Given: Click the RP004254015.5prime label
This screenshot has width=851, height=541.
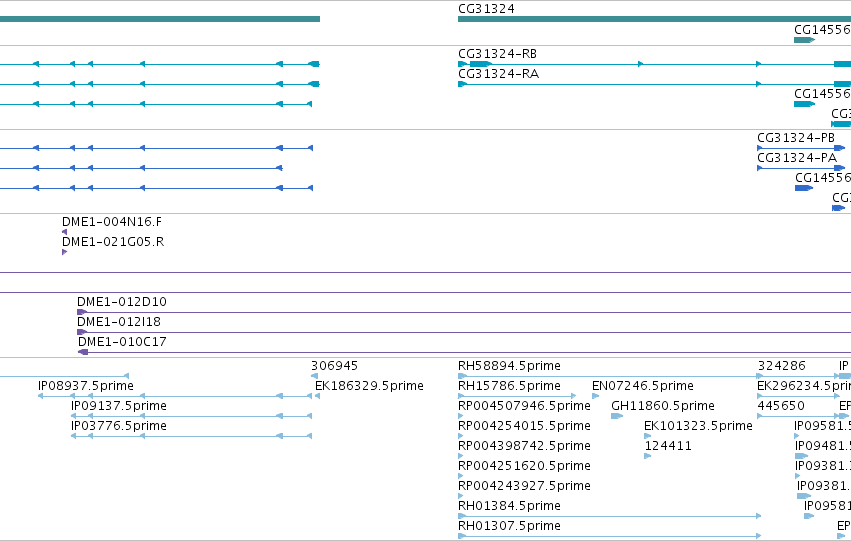Looking at the screenshot, I should [x=524, y=426].
